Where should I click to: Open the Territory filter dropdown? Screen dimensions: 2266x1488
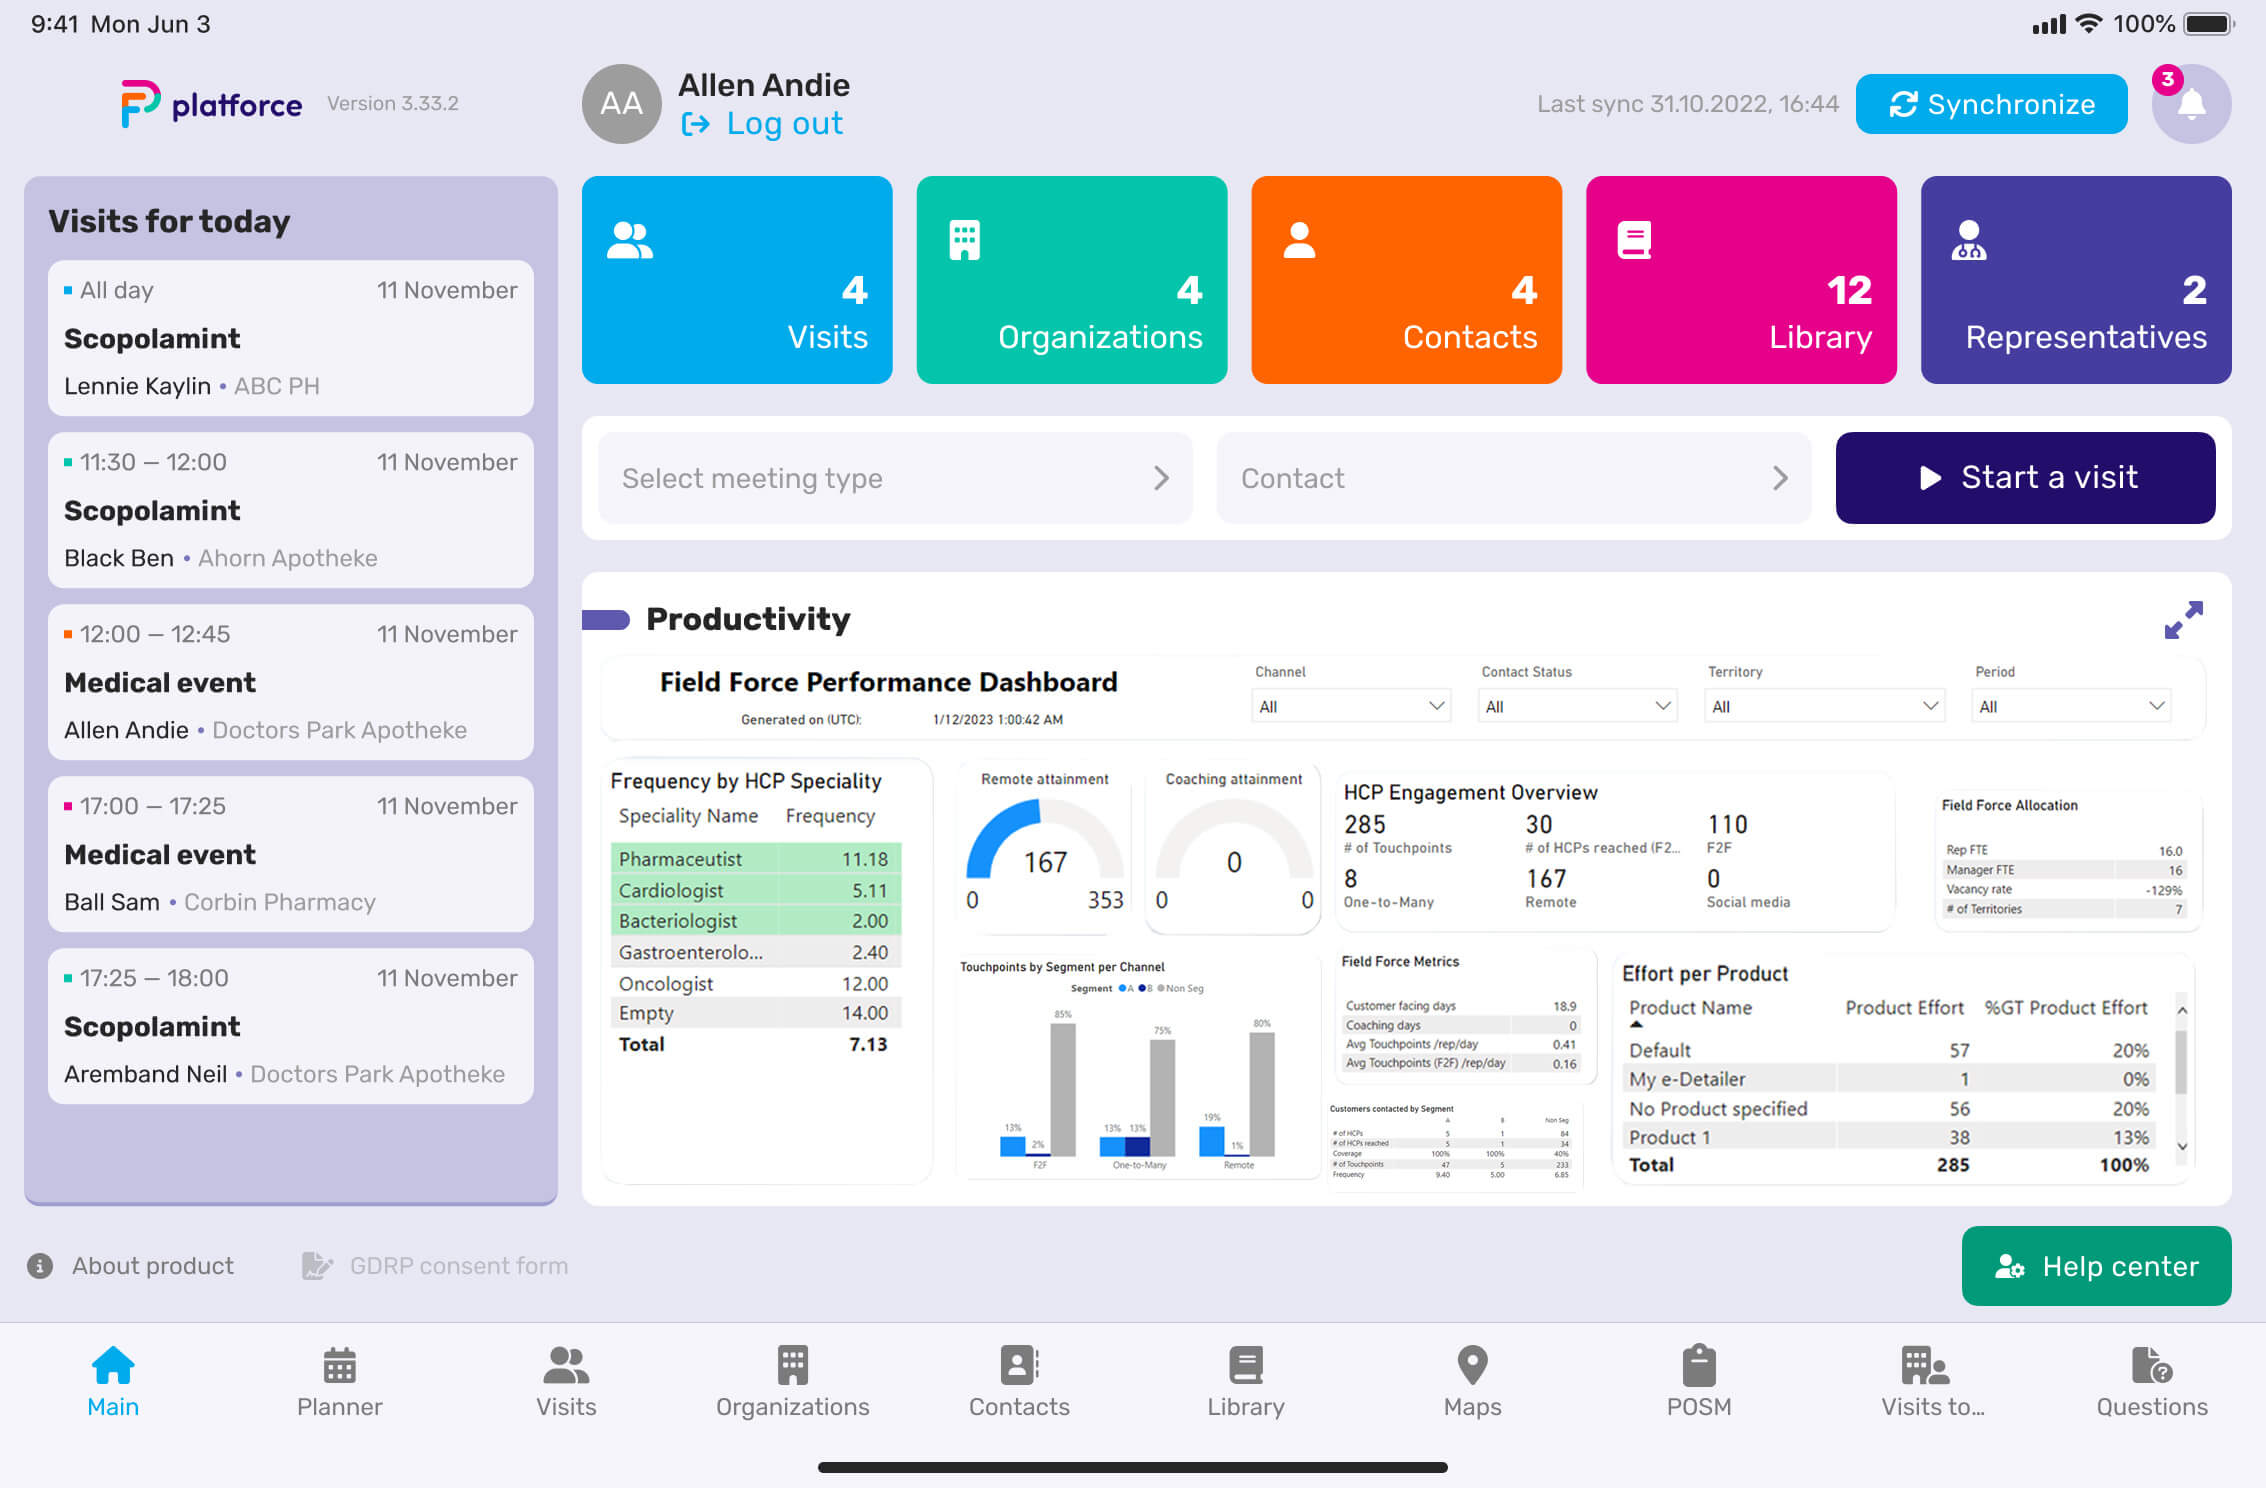coord(1824,706)
